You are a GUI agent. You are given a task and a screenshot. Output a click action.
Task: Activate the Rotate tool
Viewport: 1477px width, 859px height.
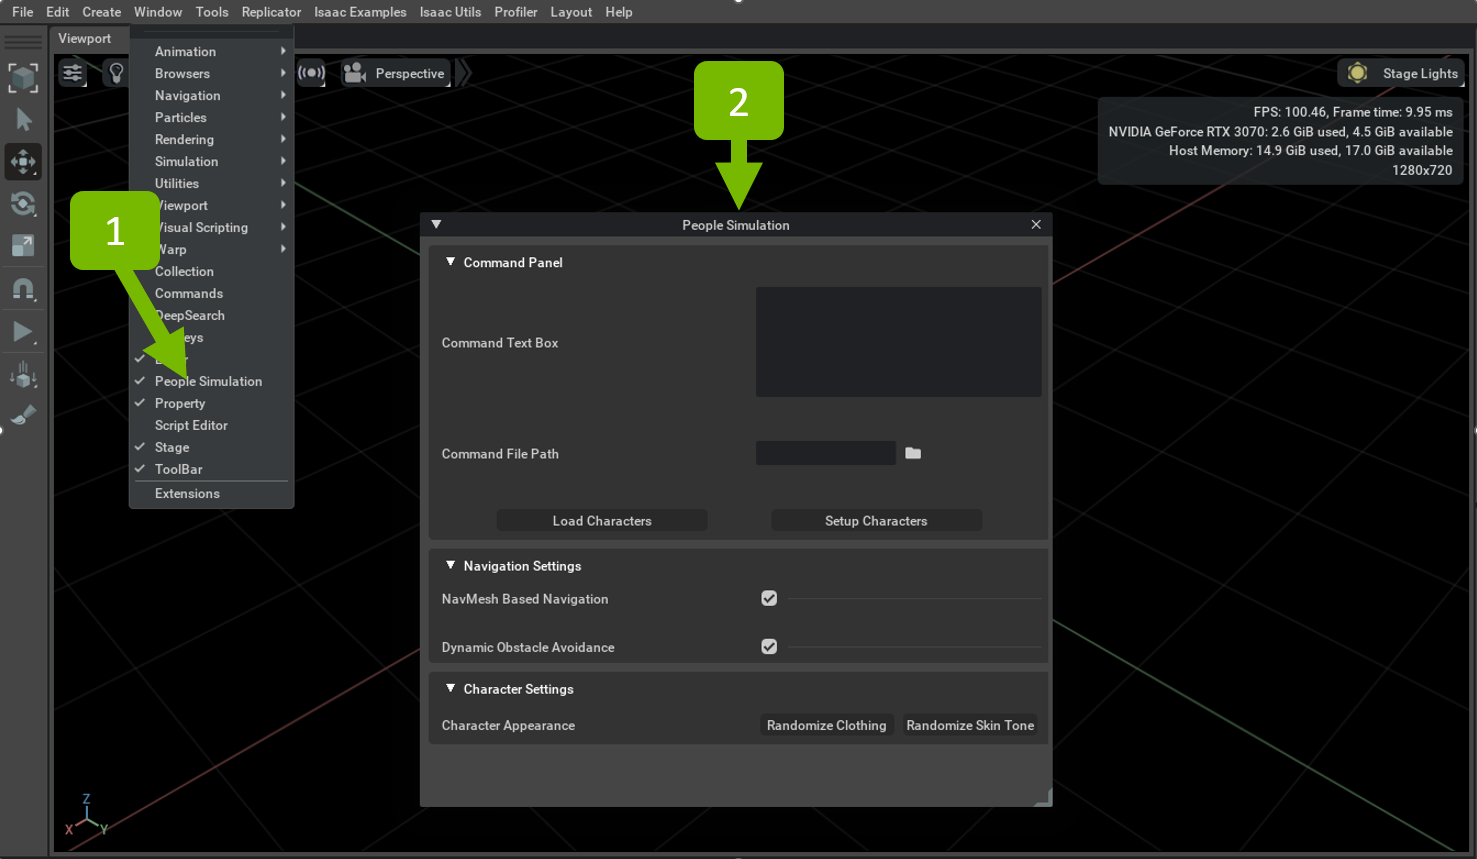[x=23, y=204]
